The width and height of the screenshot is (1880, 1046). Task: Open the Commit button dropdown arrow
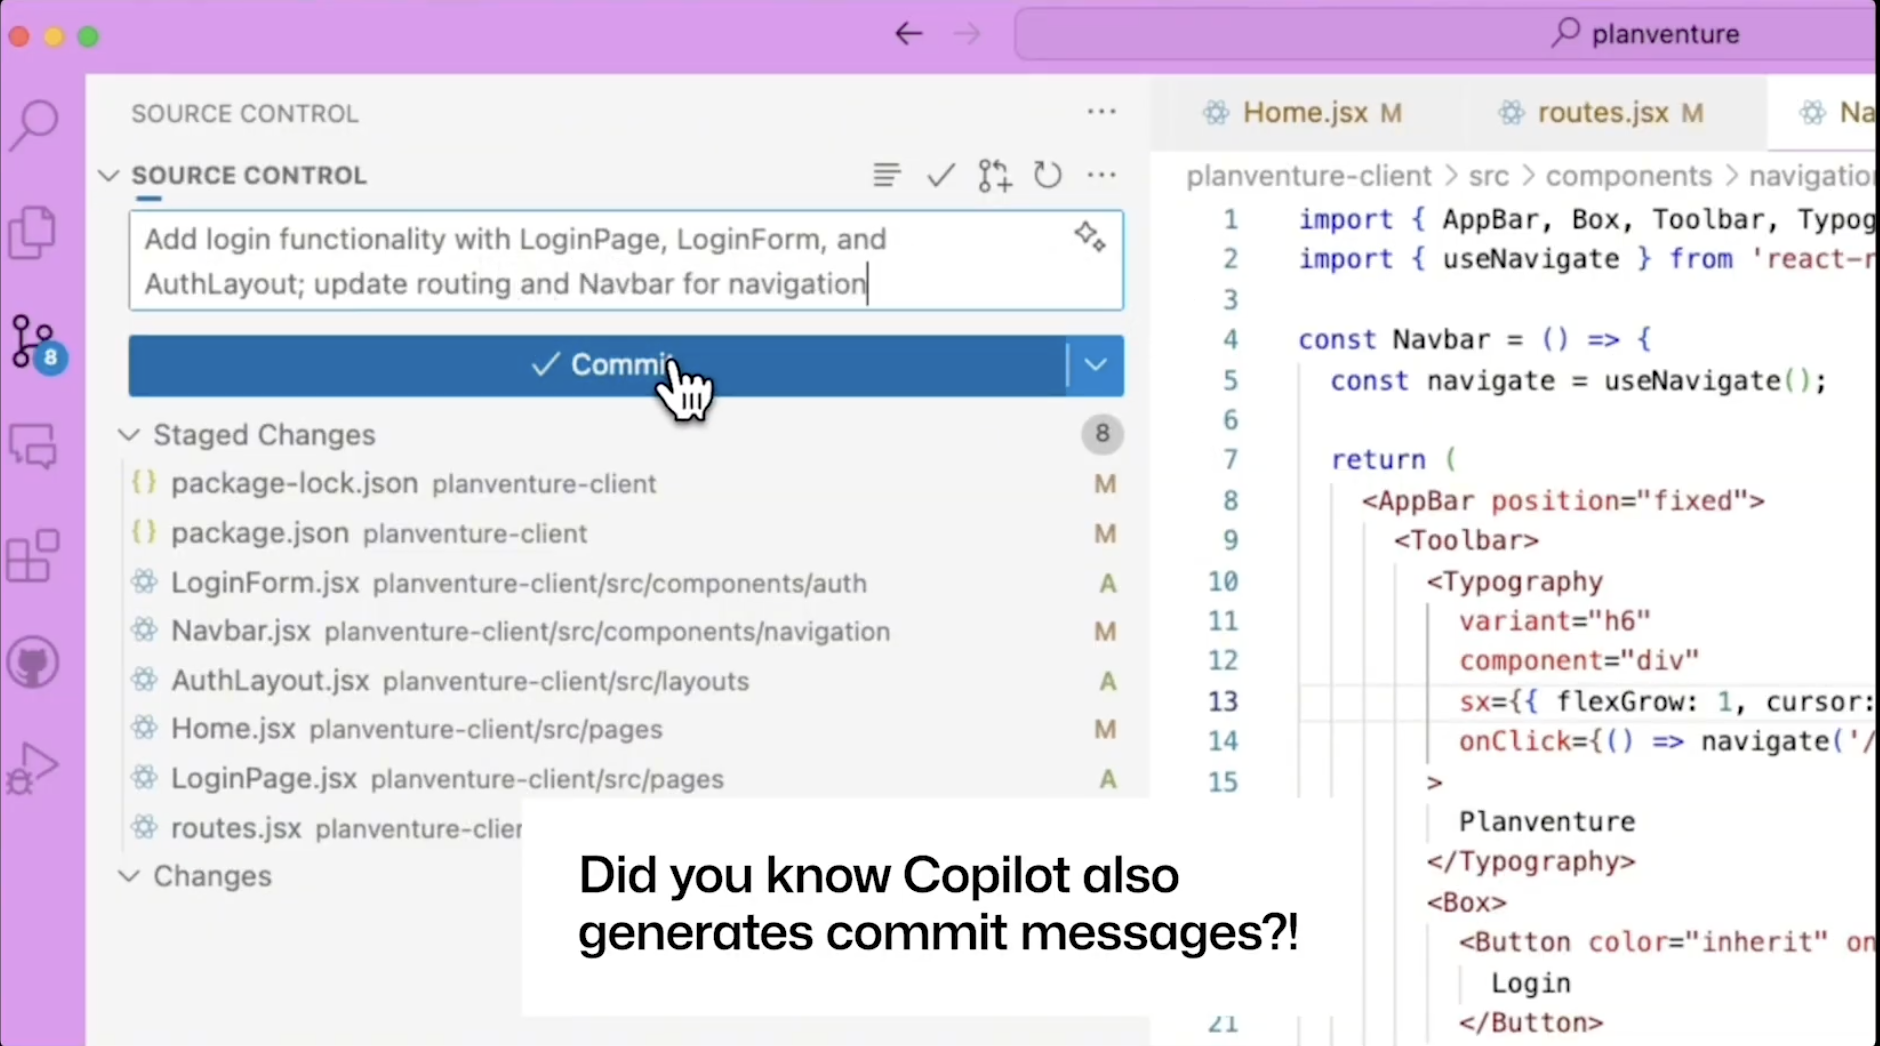(1095, 365)
